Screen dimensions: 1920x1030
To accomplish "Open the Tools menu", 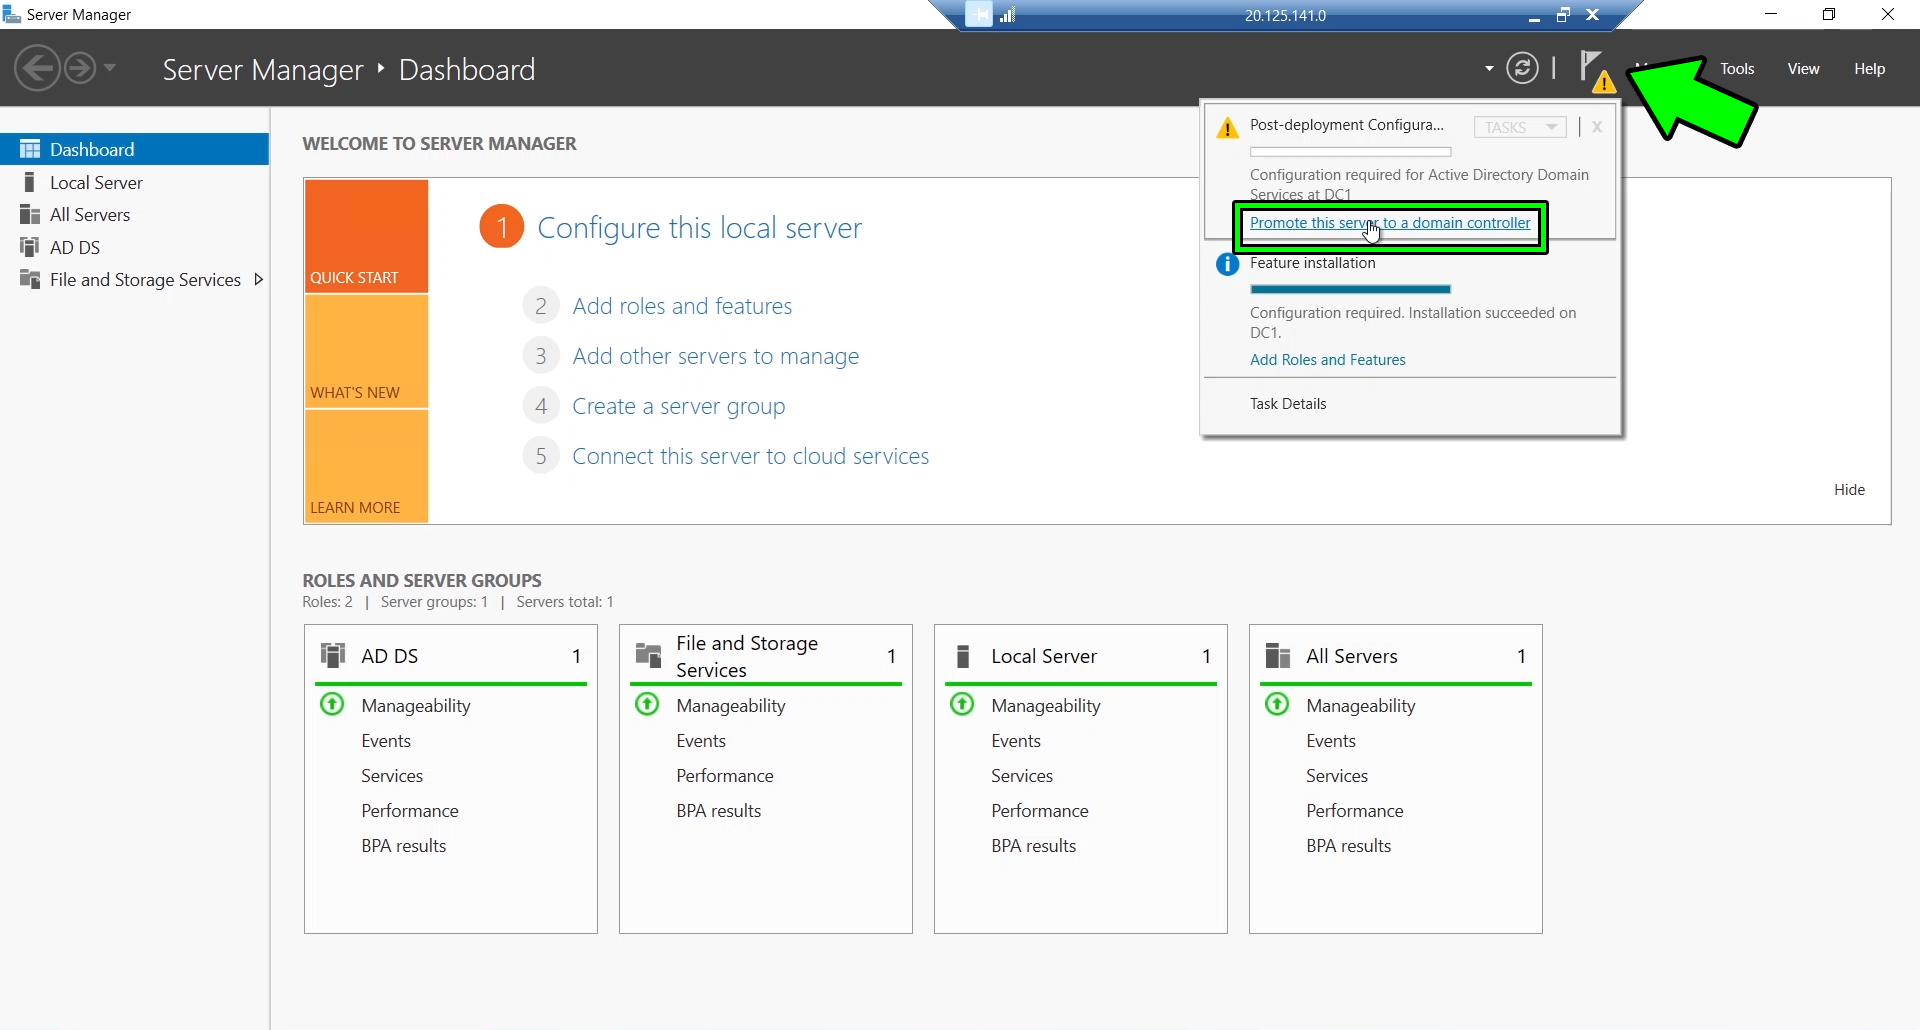I will coord(1737,68).
